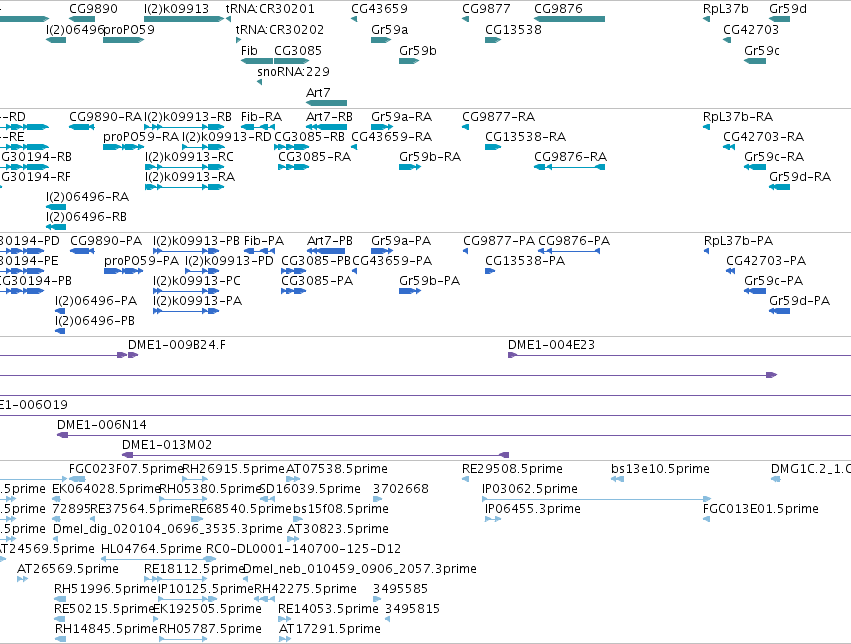Select EST IP03062.5prime
Screen dimensions: 851x644
pyautogui.click(x=530, y=488)
